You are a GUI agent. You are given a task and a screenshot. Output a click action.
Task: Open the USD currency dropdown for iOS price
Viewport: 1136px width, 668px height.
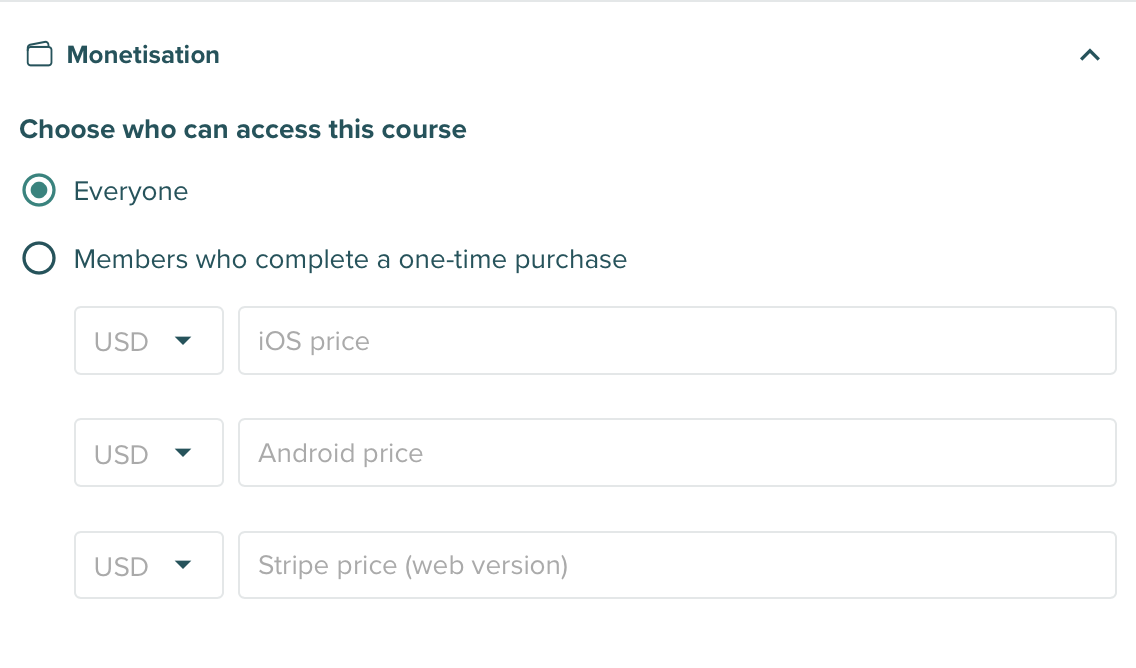point(148,340)
